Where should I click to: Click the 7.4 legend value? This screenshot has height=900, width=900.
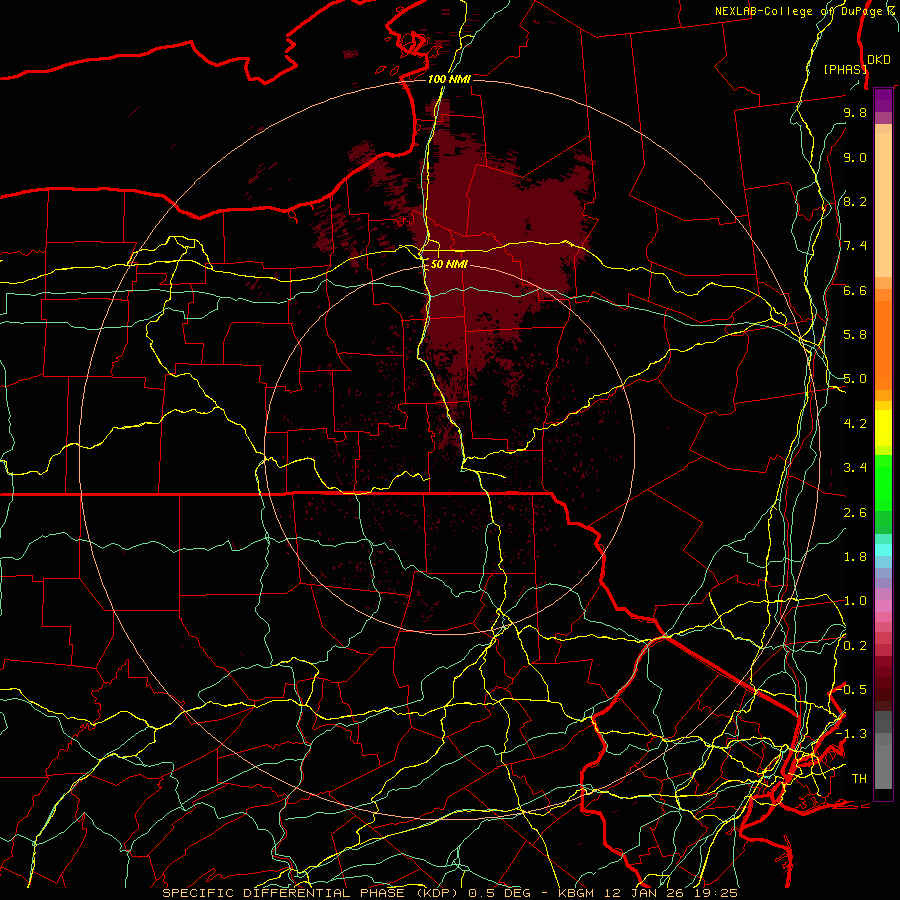855,246
